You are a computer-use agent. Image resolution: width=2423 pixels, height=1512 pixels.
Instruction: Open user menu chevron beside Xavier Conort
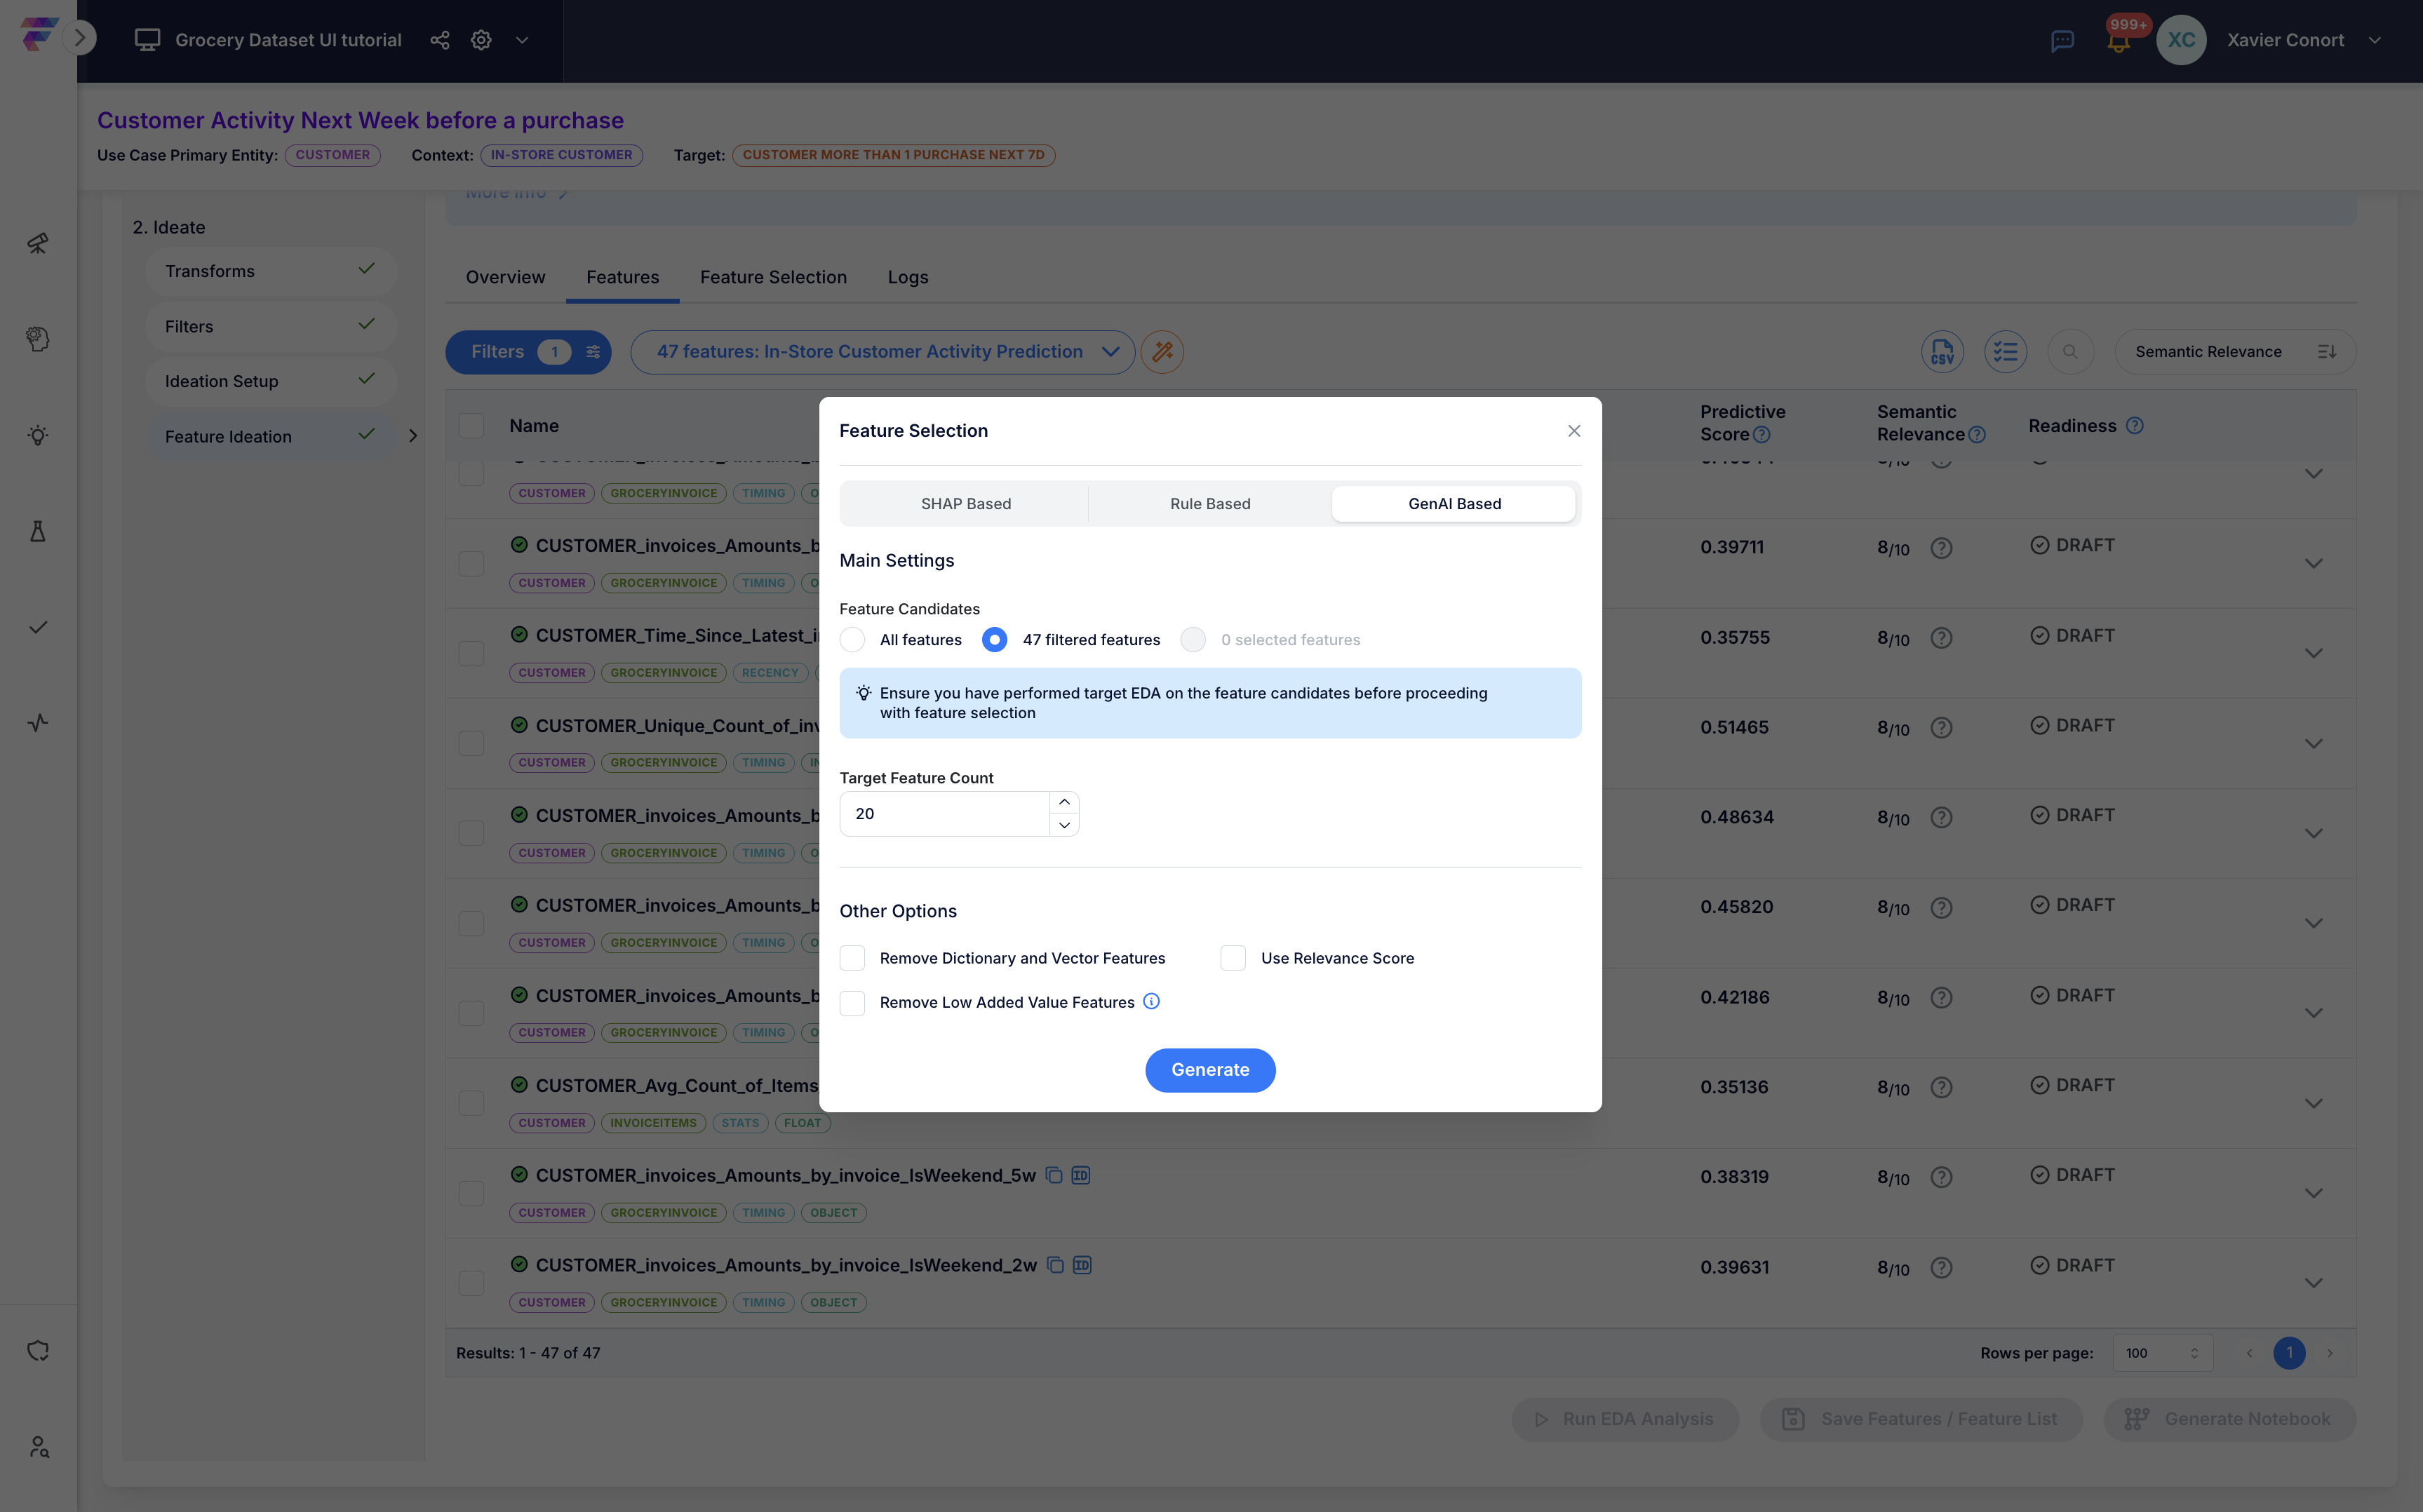tap(2375, 40)
